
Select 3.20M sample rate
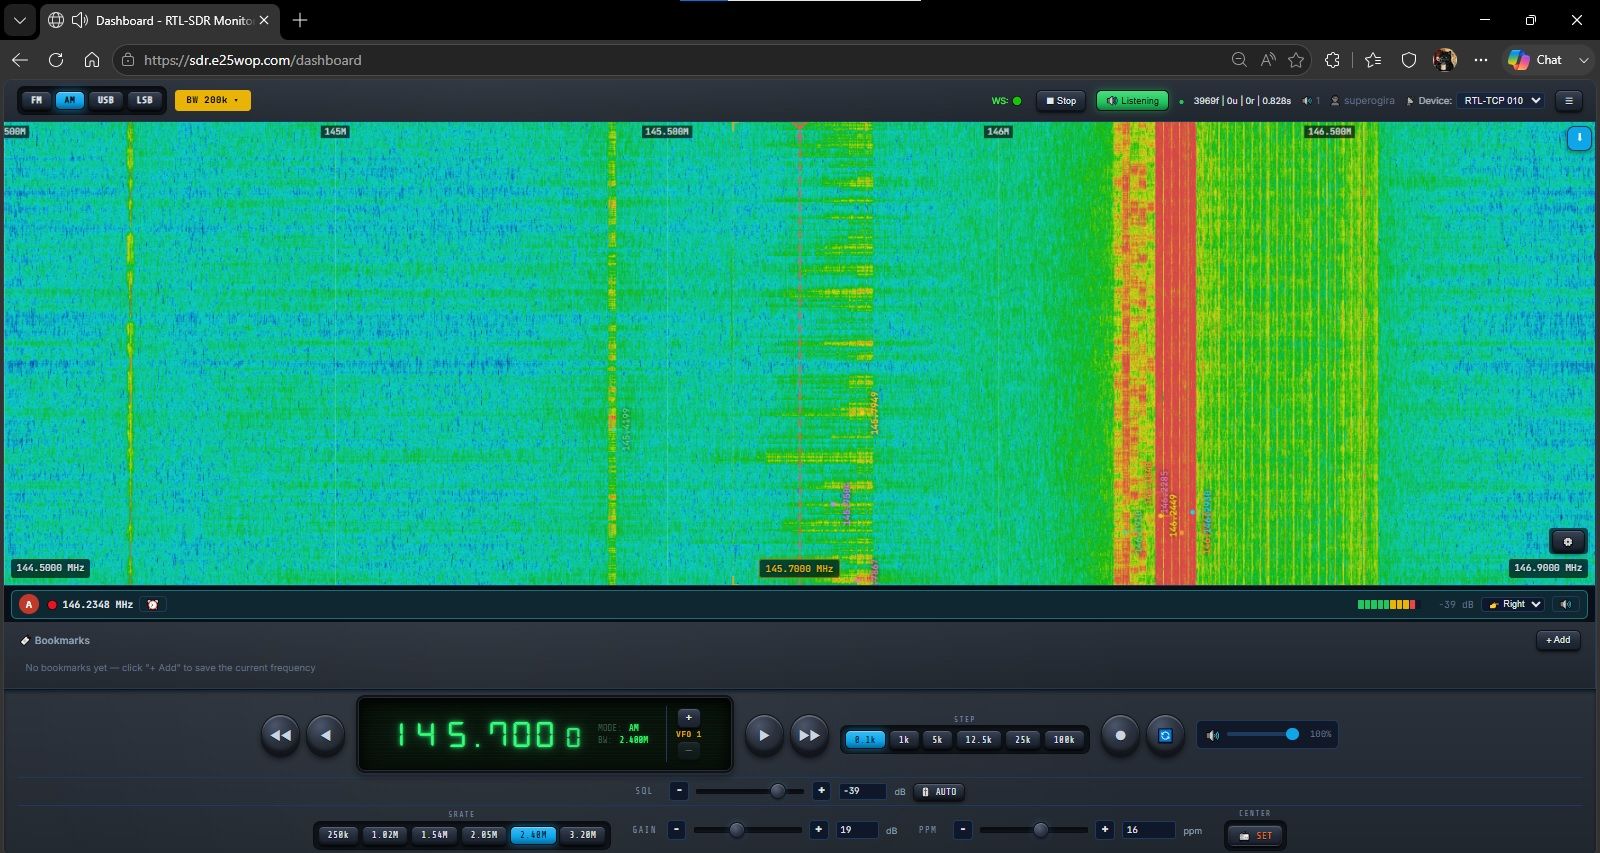(x=583, y=835)
